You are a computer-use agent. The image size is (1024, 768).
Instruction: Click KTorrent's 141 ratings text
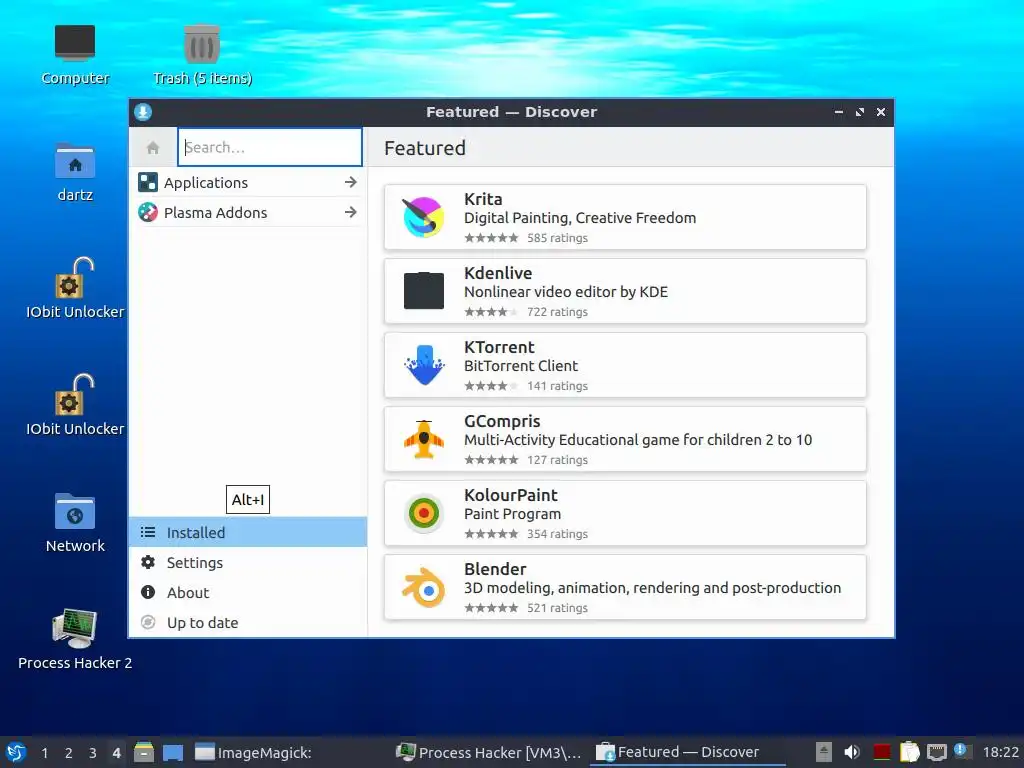pos(558,386)
